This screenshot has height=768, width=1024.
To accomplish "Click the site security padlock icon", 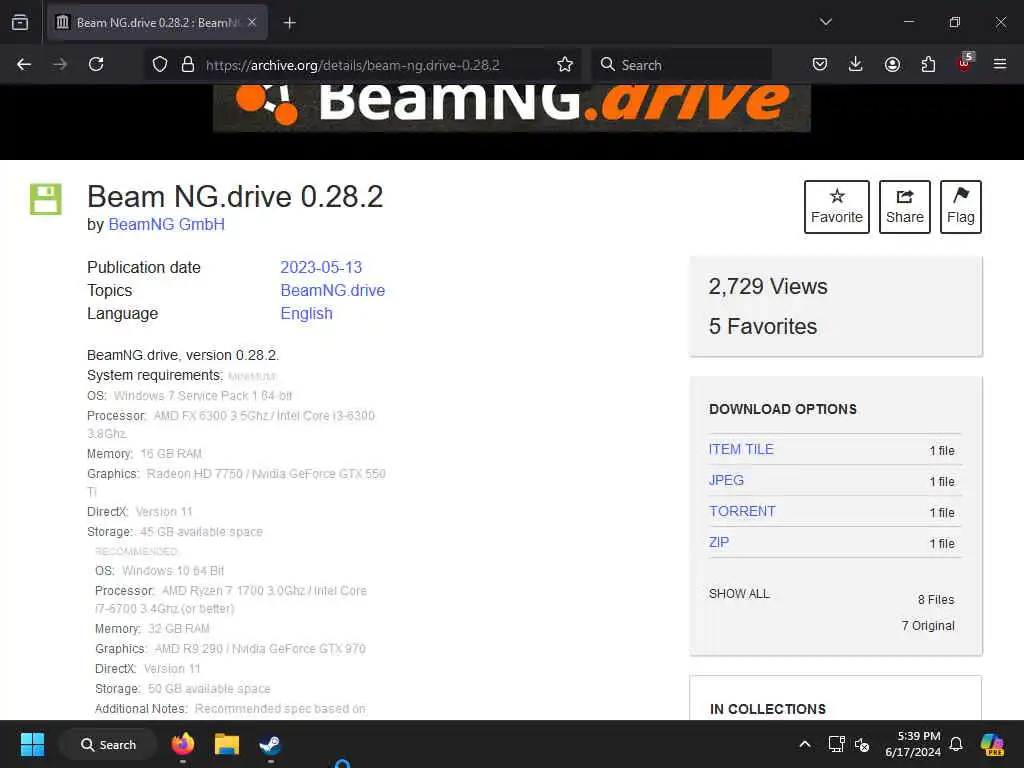I will click(188, 65).
